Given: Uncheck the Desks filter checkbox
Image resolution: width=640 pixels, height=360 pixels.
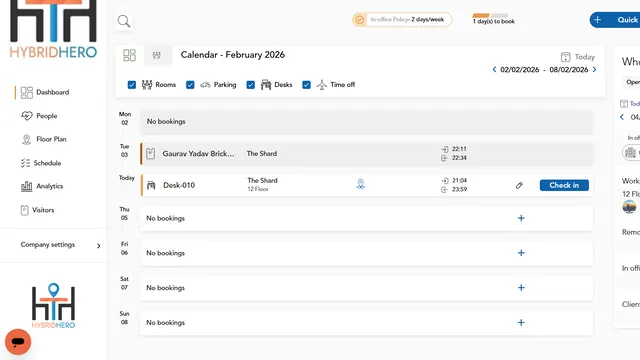Looking at the screenshot, I should (251, 84).
